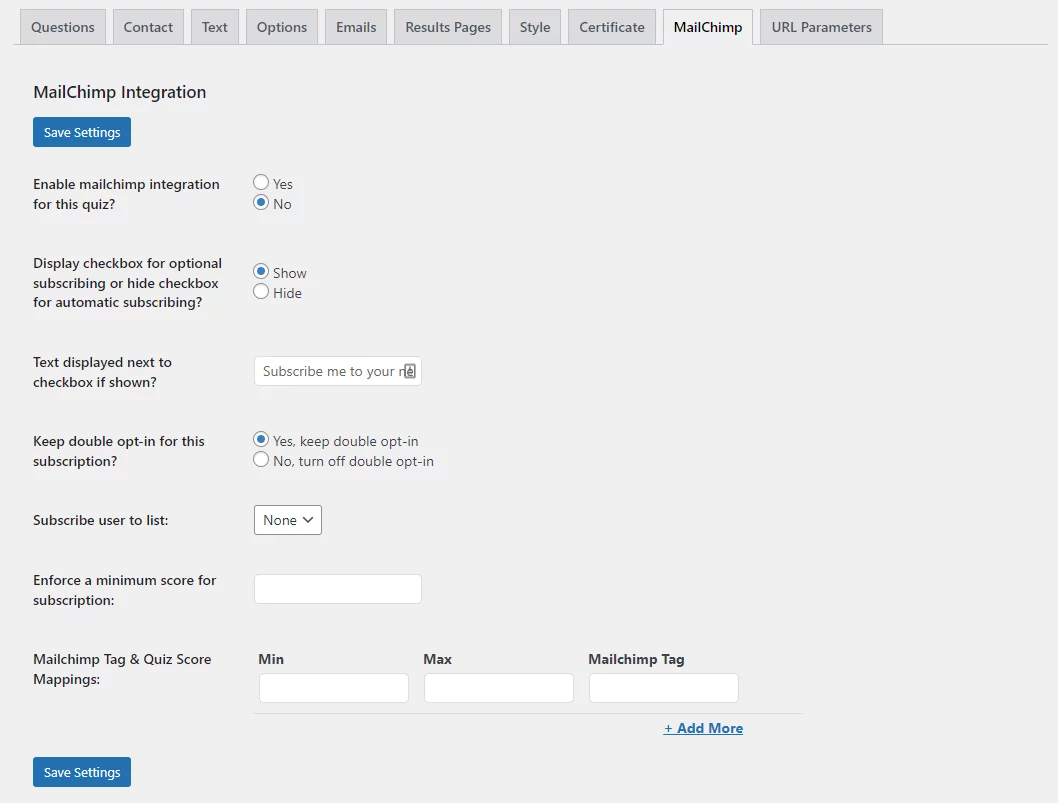Click the checkbox text input field
Viewport: 1058px width, 803px height.
(x=337, y=371)
